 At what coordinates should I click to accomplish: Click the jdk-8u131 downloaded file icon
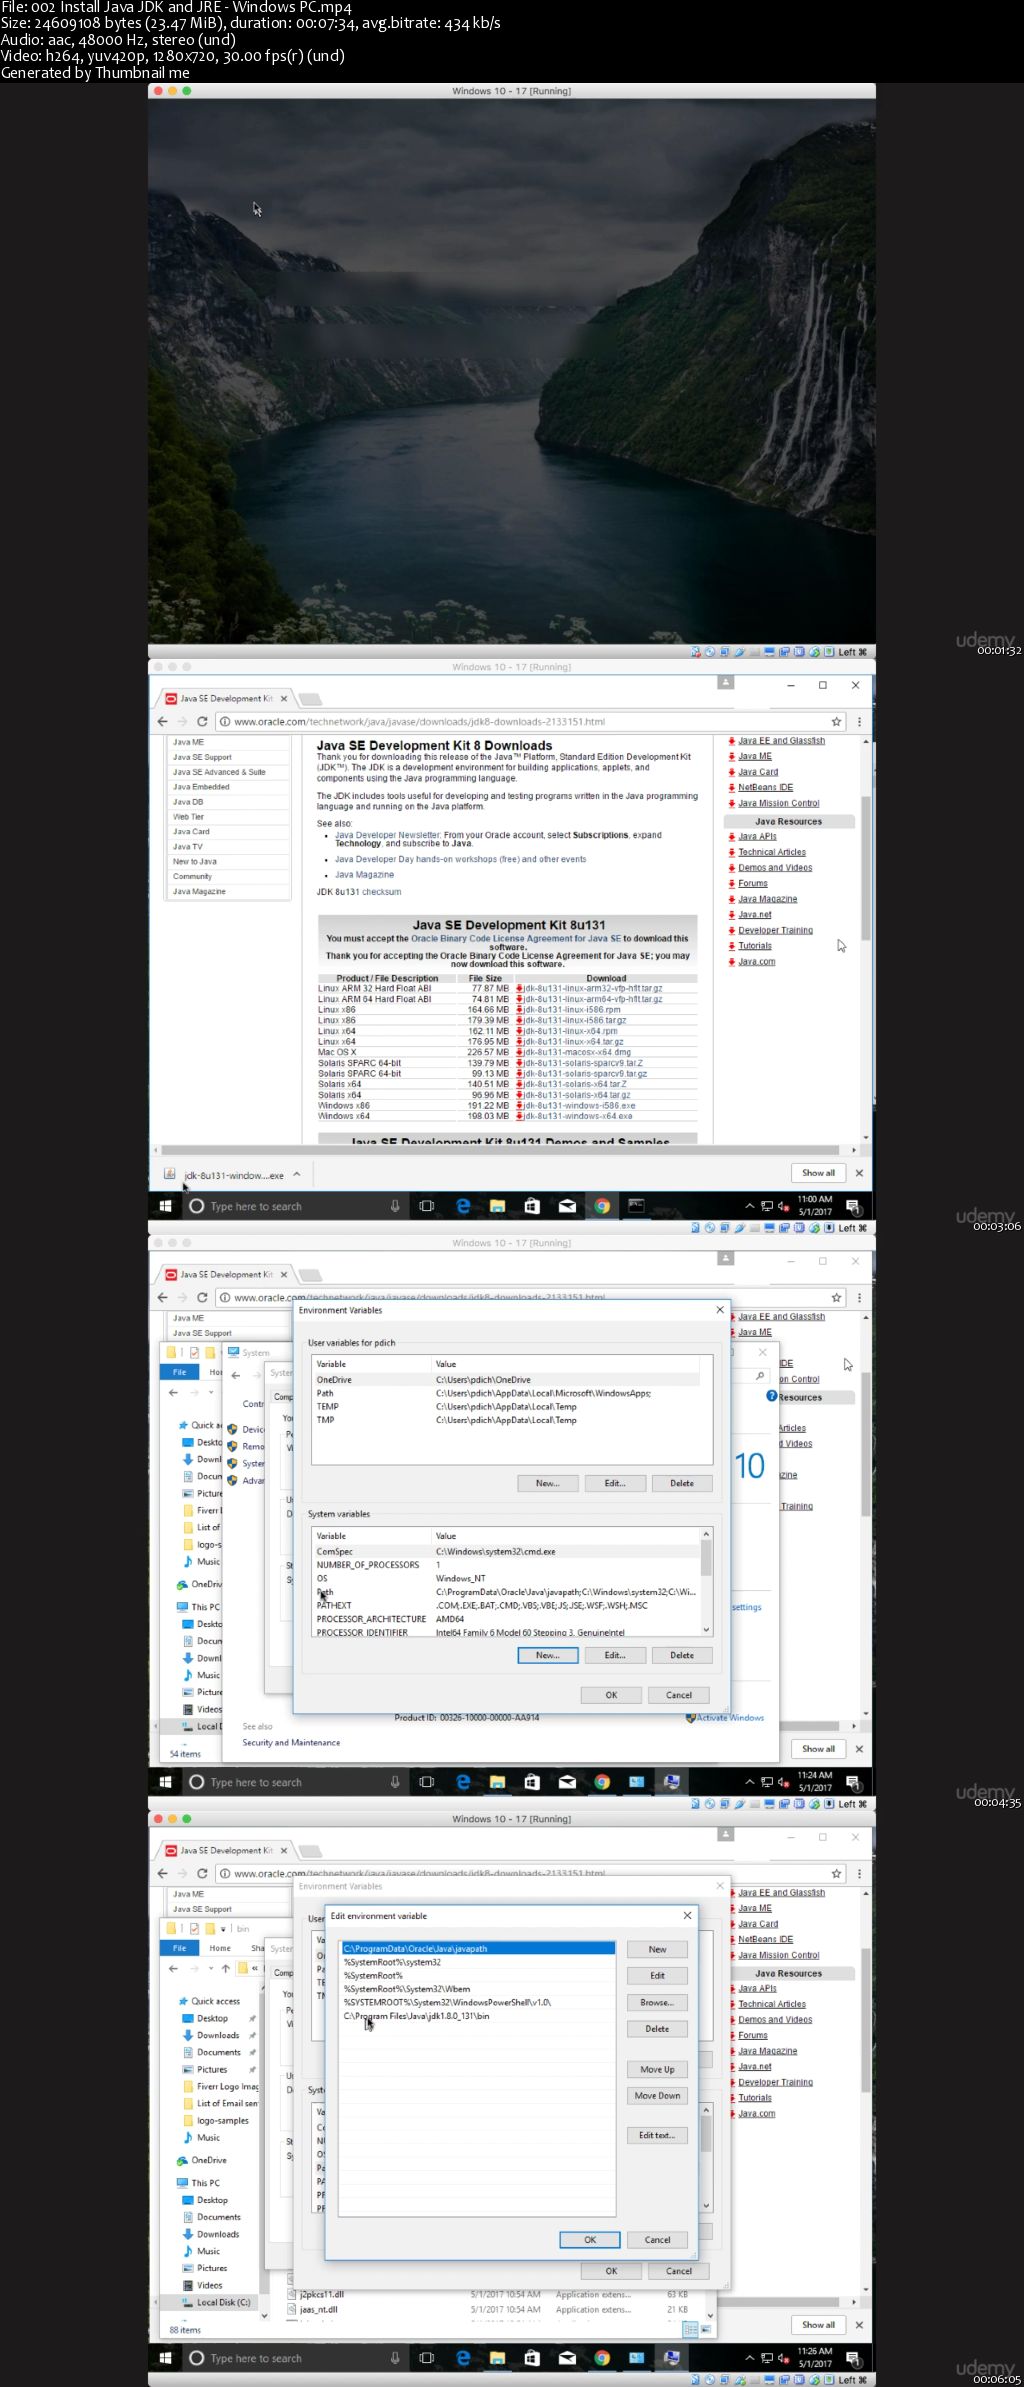(x=170, y=1174)
